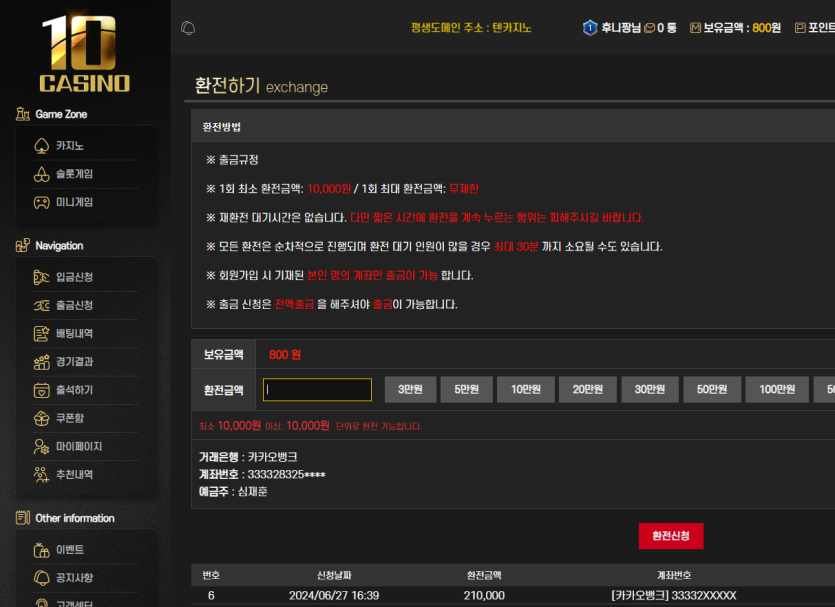Click the mail envelope icon in header
Viewport: 835px width, 607px height.
(x=649, y=28)
